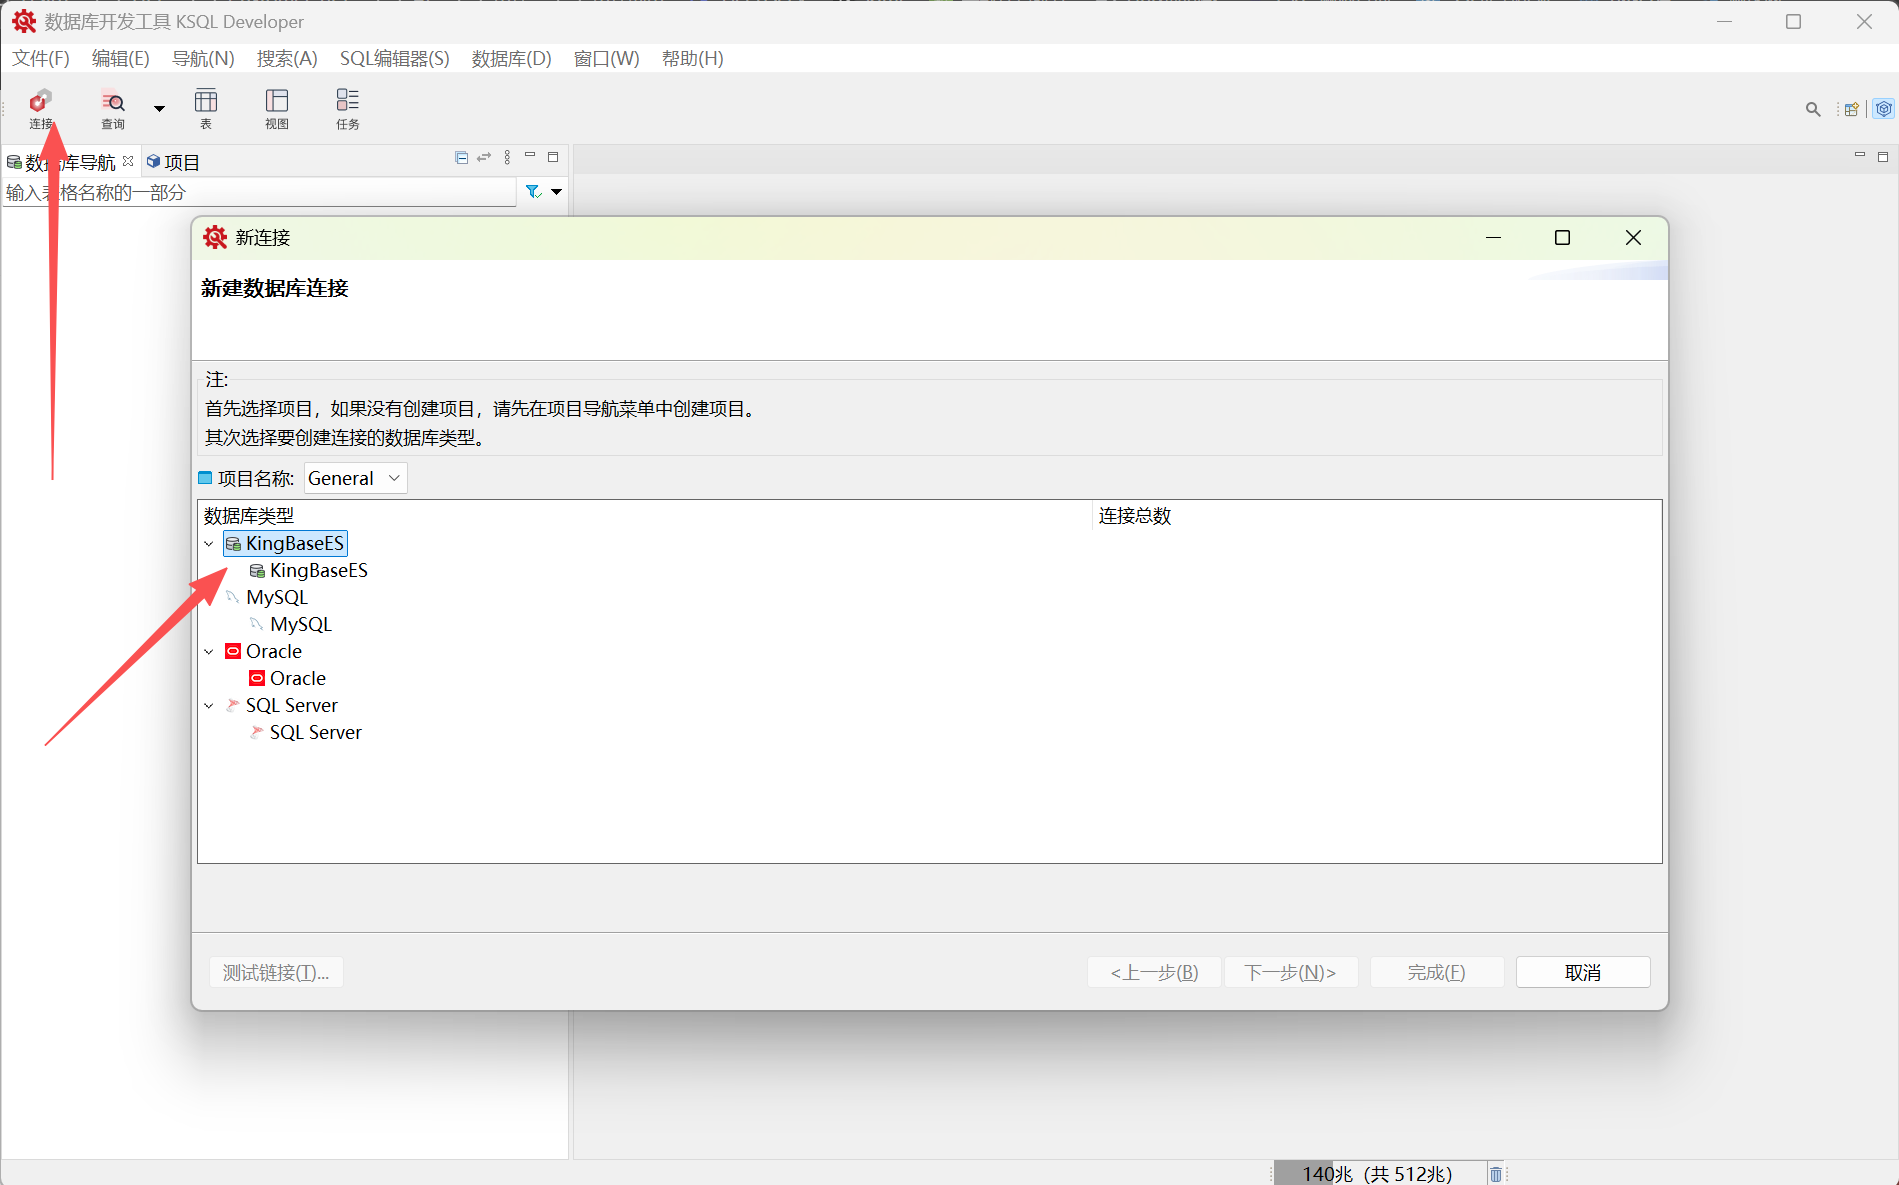Toggle link-with-editor arrows in navigator panel
Screen dimensions: 1899x1185
point(484,158)
